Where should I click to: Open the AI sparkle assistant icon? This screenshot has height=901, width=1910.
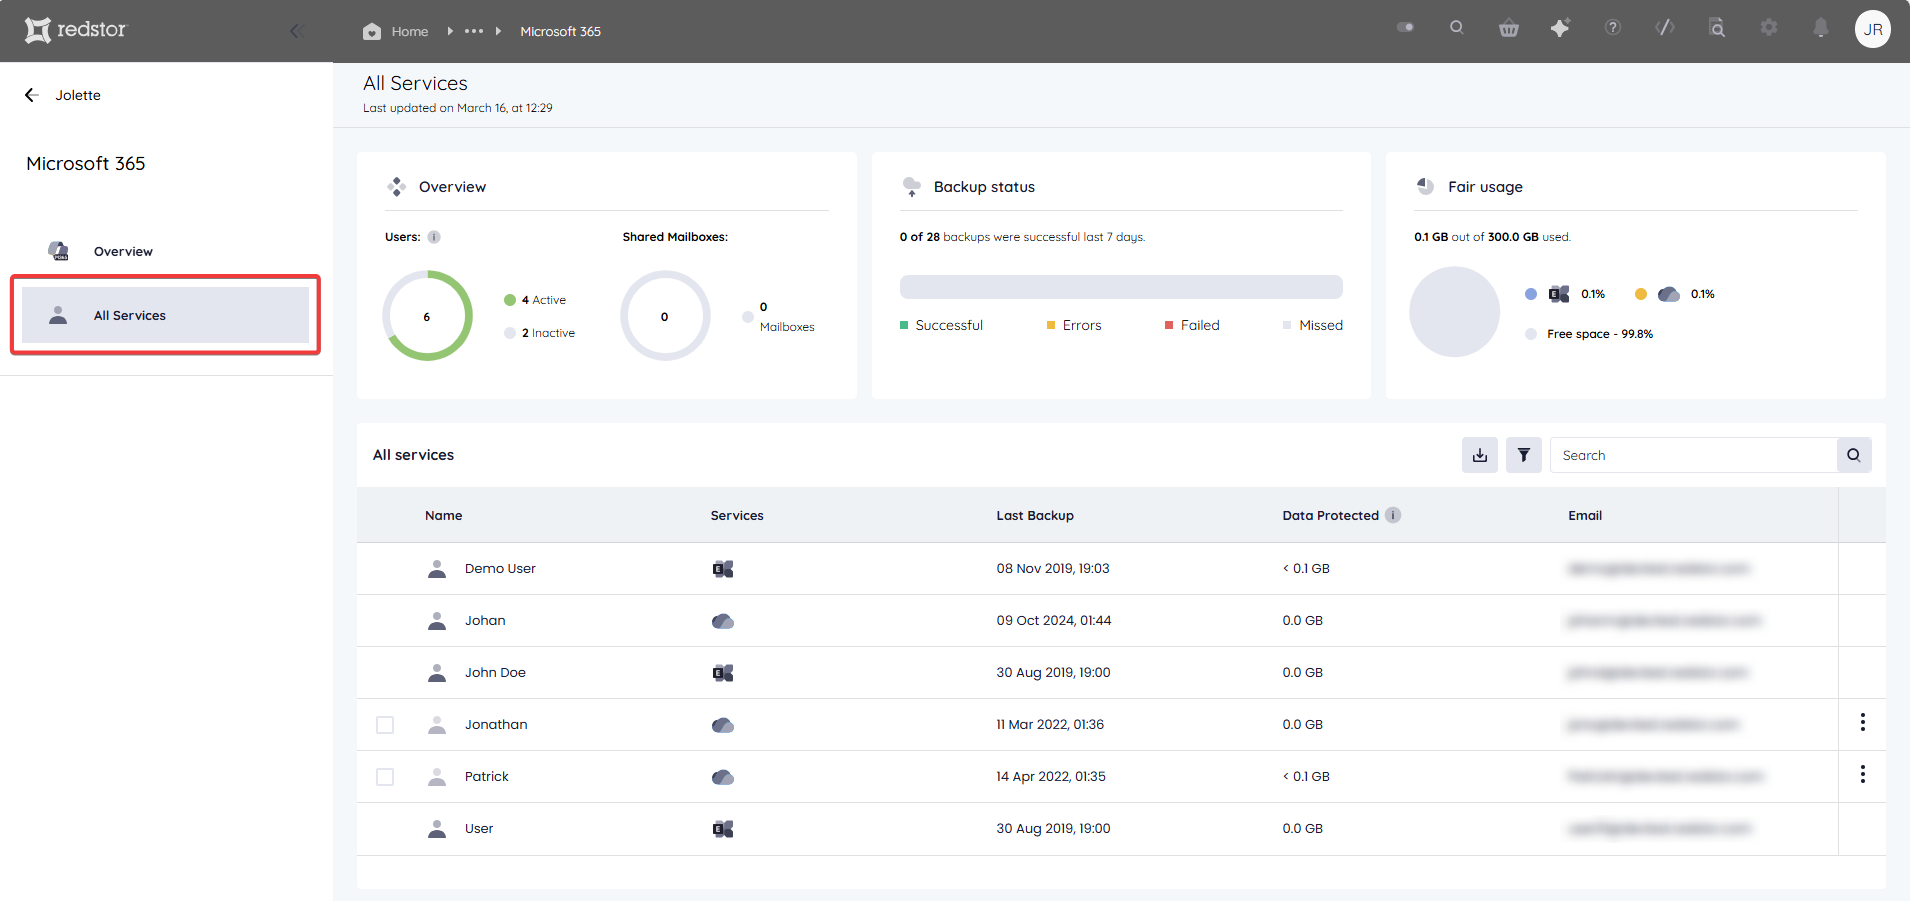point(1560,28)
